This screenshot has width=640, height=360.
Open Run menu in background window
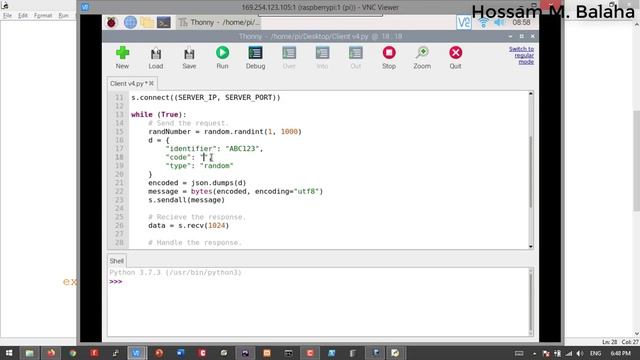click(x=63, y=16)
